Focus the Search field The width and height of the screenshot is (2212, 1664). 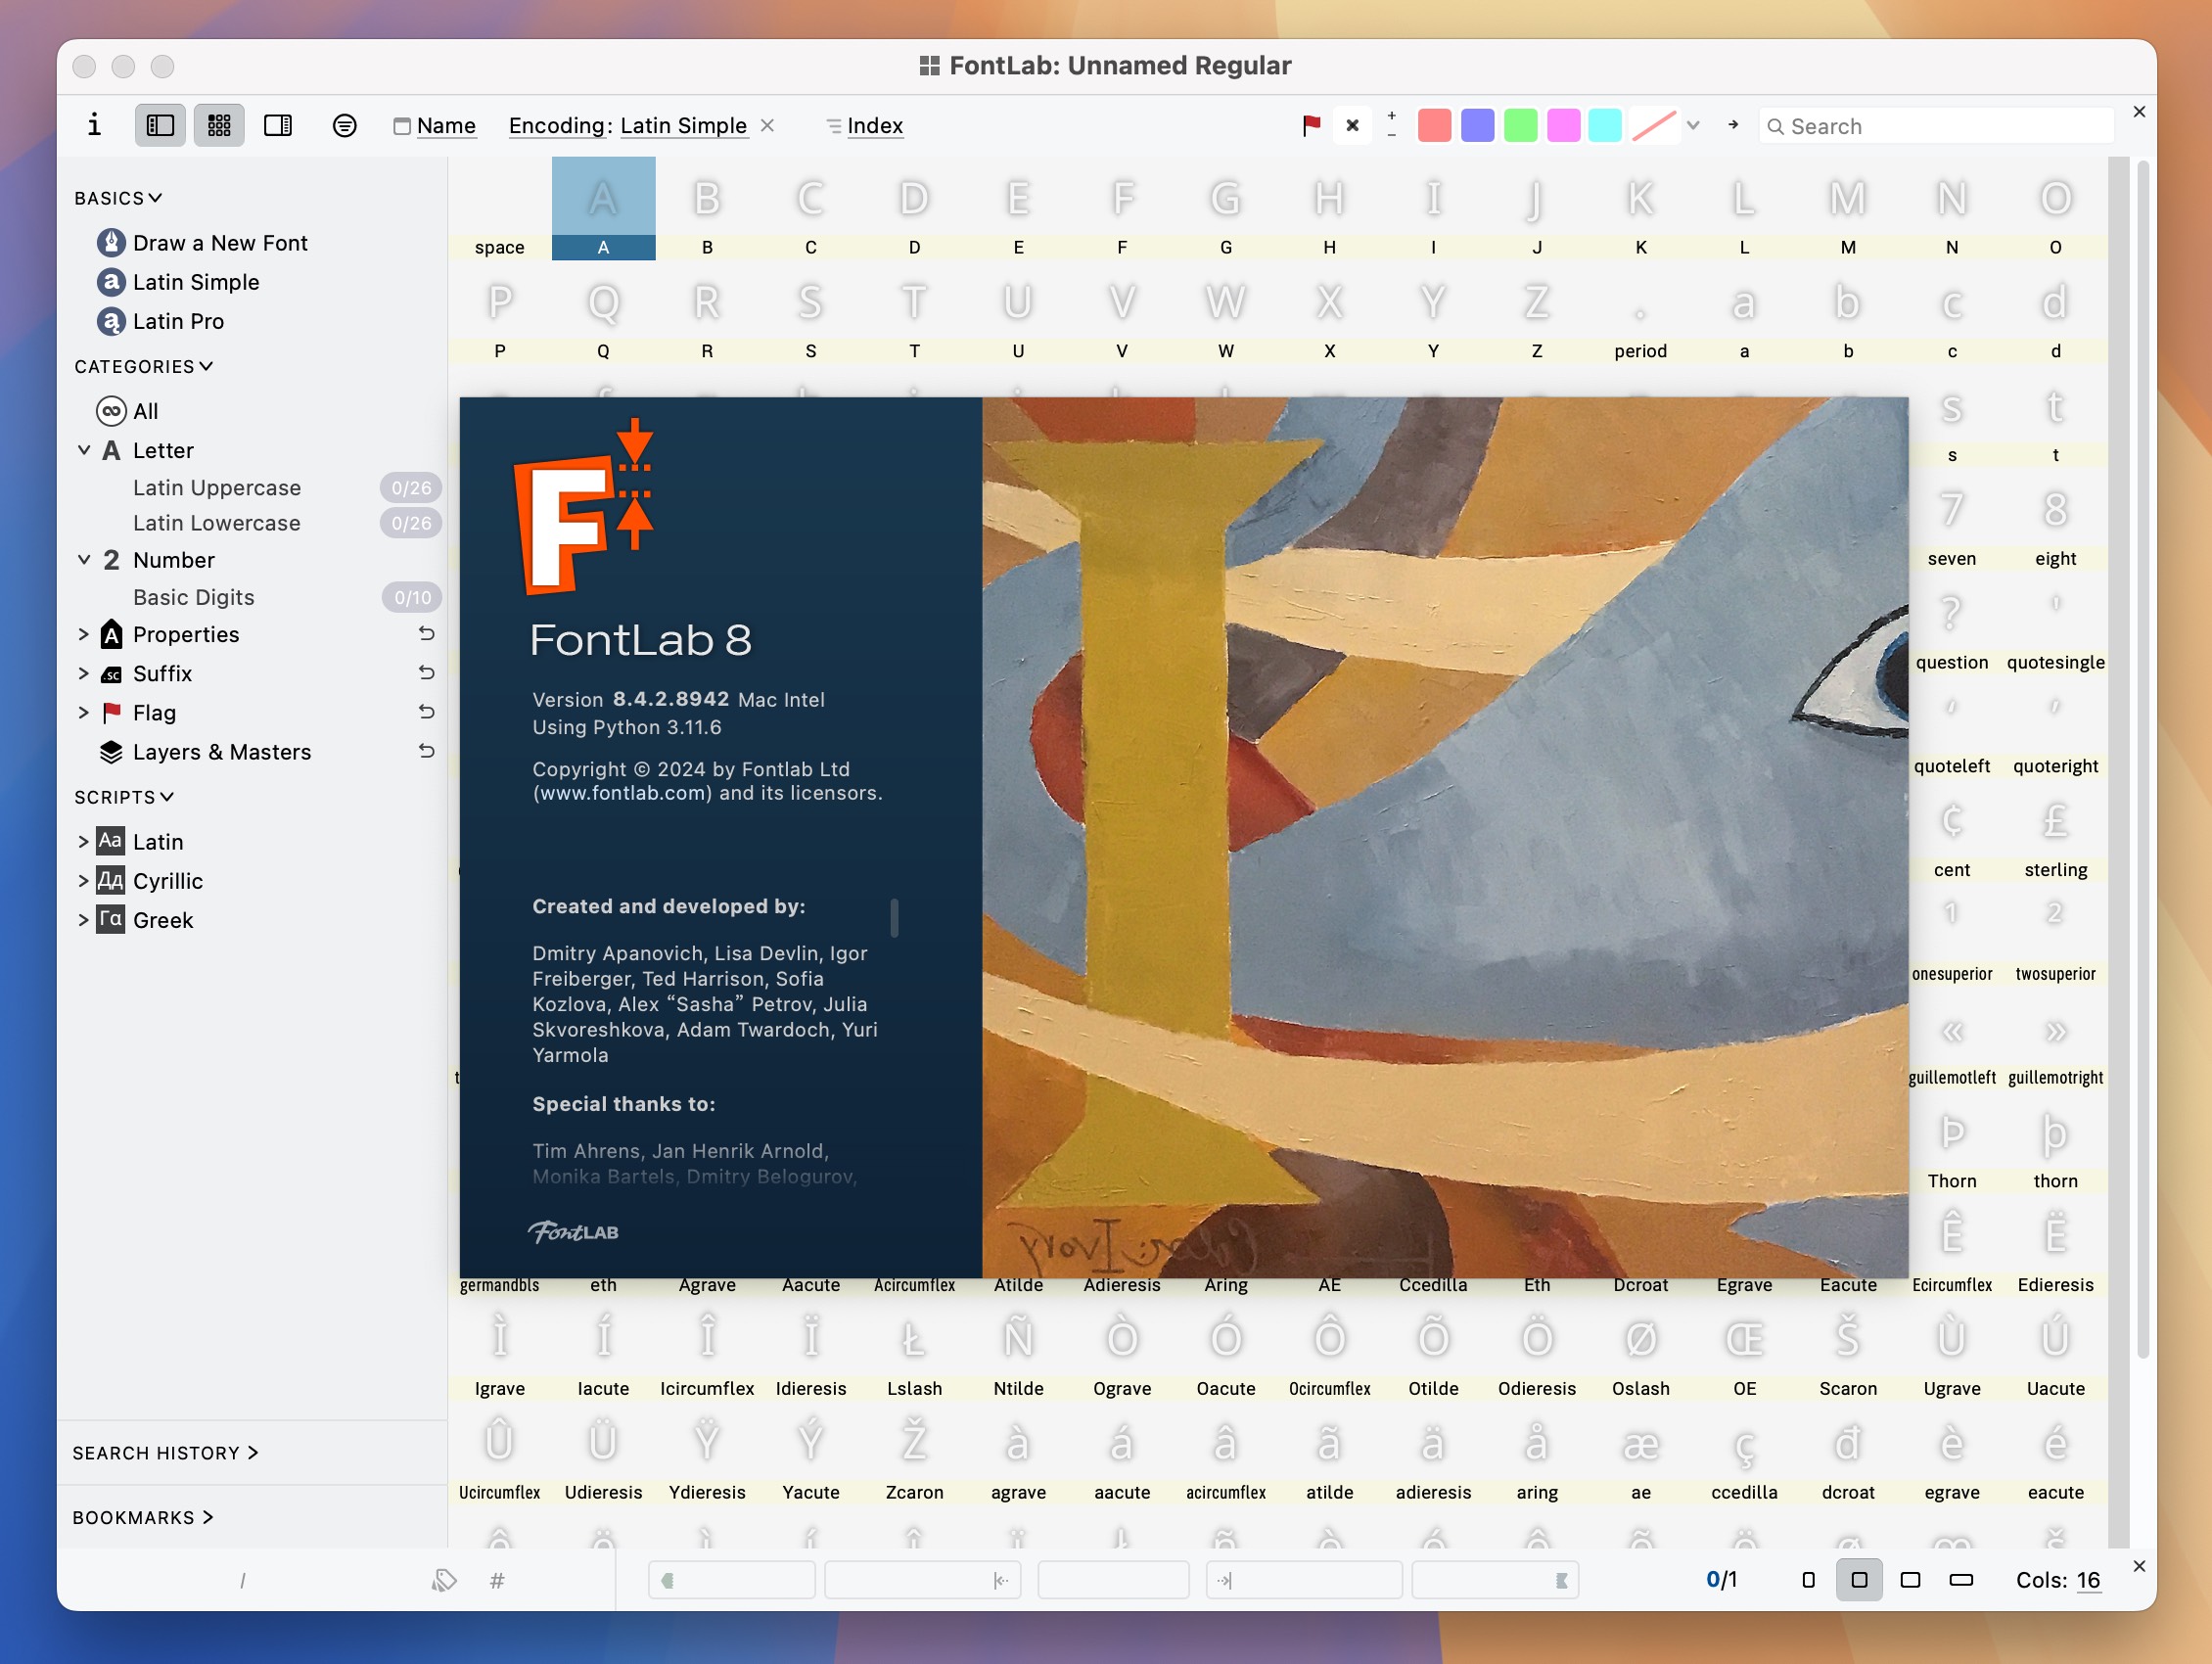pos(1937,126)
